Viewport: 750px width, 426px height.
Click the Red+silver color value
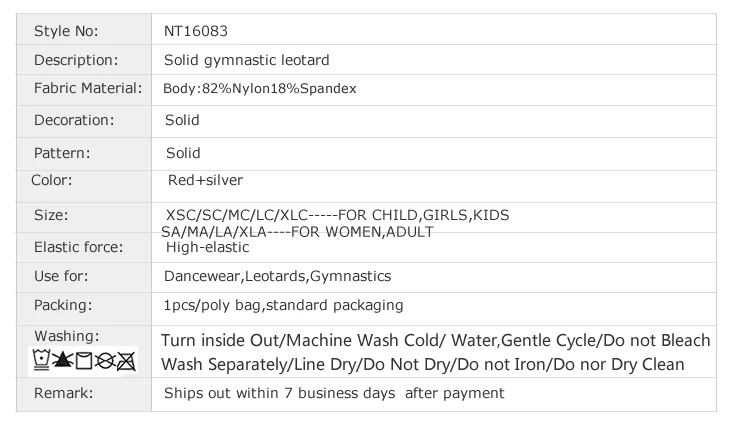205,180
